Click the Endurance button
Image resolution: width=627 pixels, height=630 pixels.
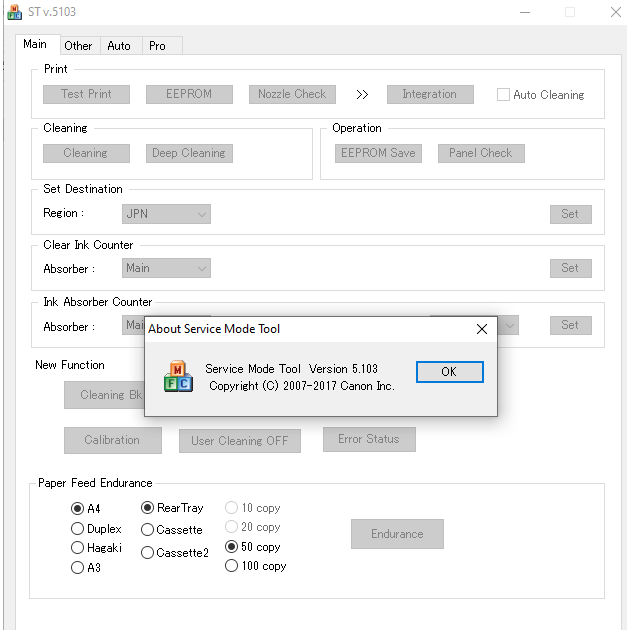click(397, 534)
